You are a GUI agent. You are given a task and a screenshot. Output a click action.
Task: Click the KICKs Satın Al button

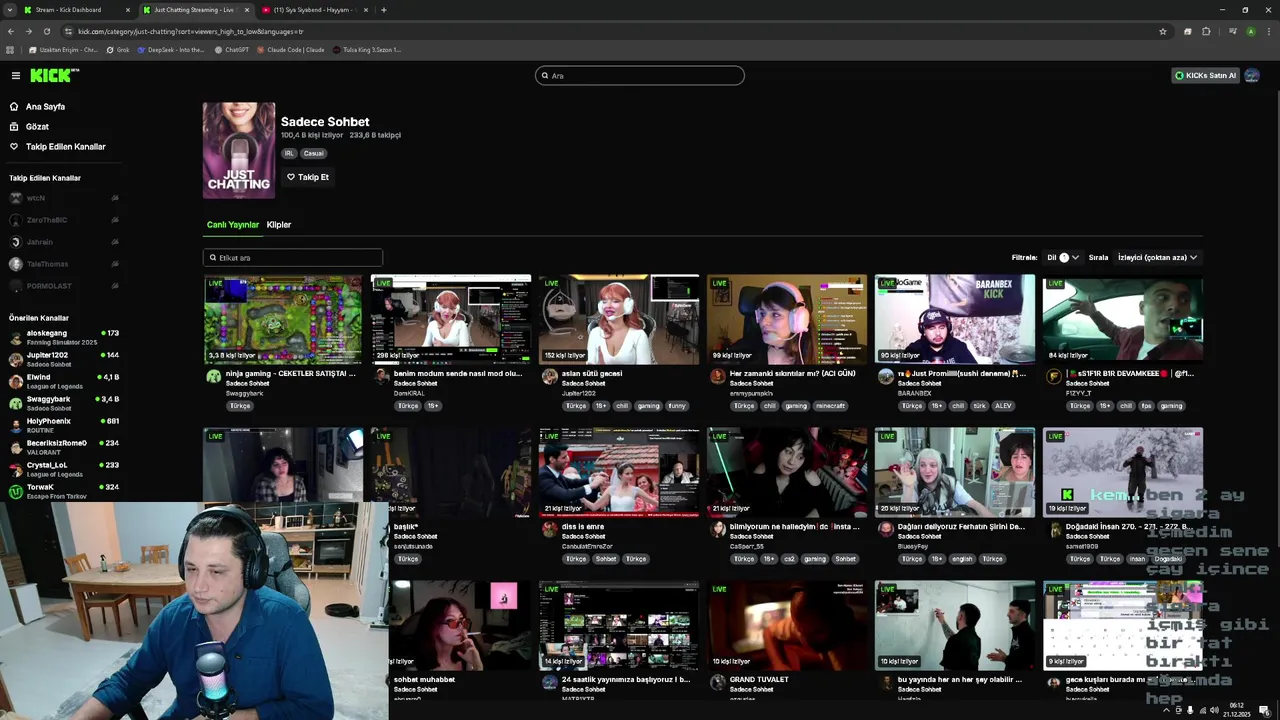[1205, 75]
